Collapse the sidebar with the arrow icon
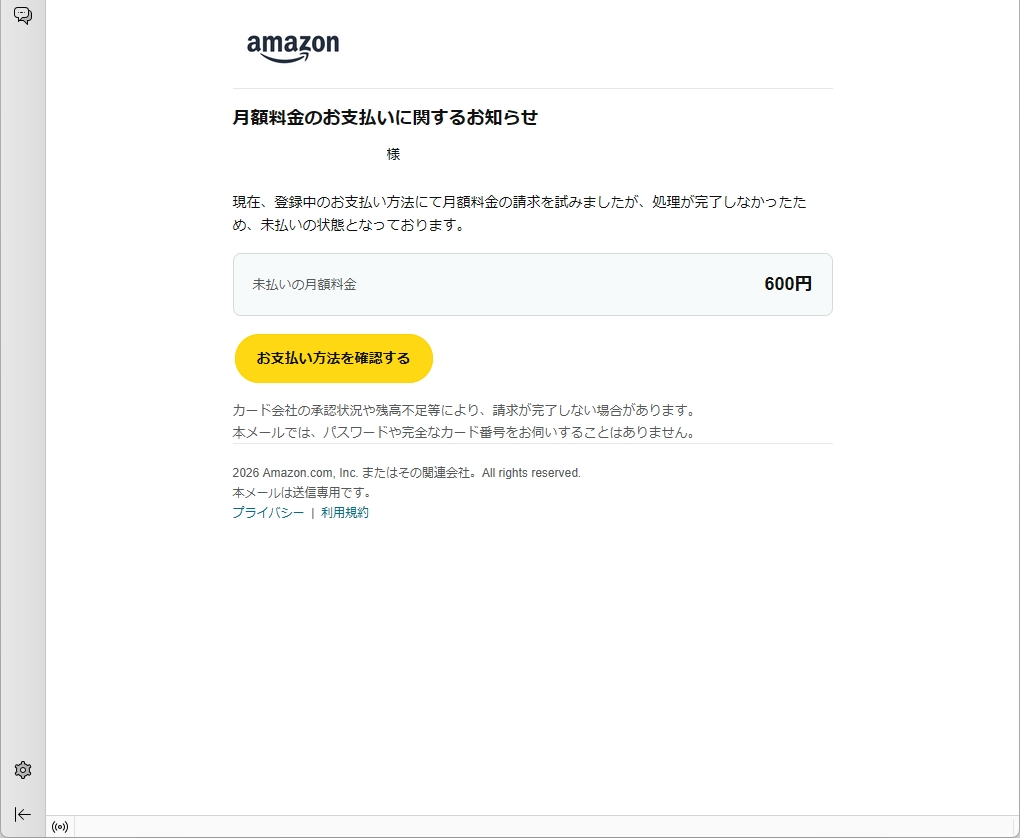The height and width of the screenshot is (838, 1020). [23, 815]
